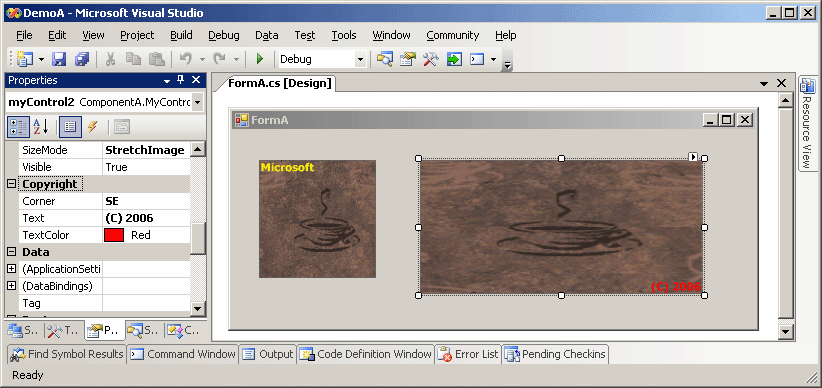Viewport: 822px width, 388px height.
Task: Pin the Properties panel with the auto-hide pushpin
Action: (x=181, y=80)
